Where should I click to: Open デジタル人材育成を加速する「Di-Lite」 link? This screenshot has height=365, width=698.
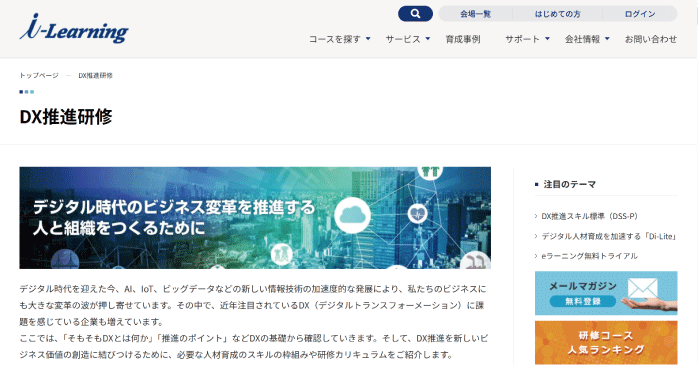tap(609, 236)
